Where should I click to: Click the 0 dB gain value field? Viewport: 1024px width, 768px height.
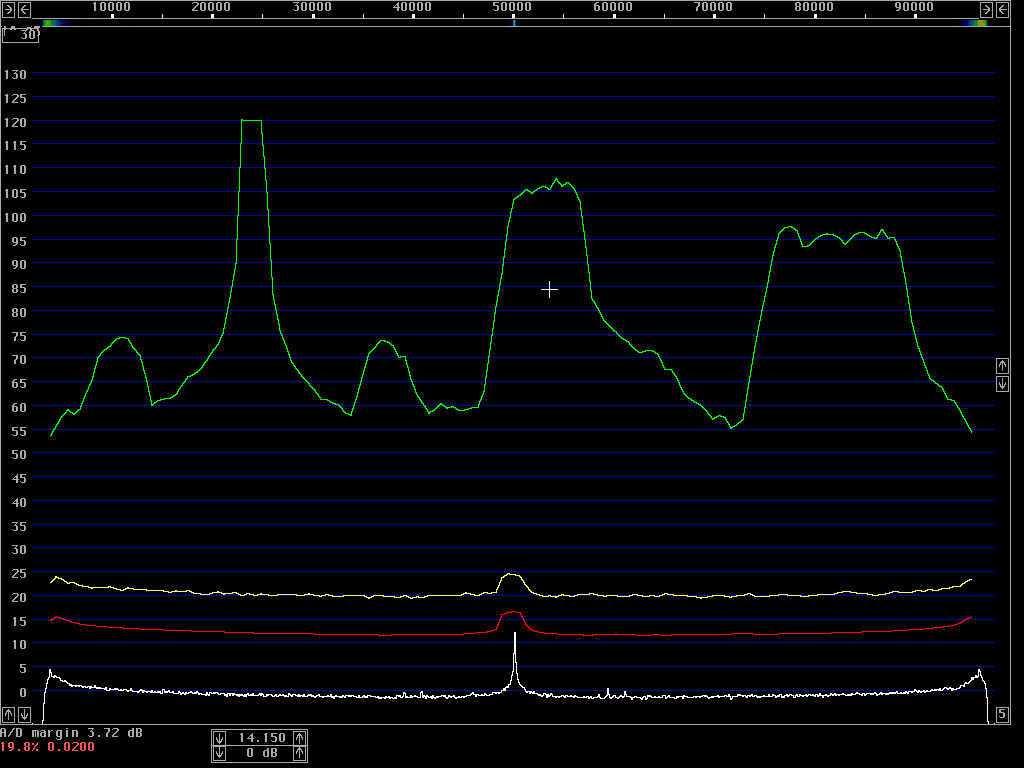(x=261, y=754)
